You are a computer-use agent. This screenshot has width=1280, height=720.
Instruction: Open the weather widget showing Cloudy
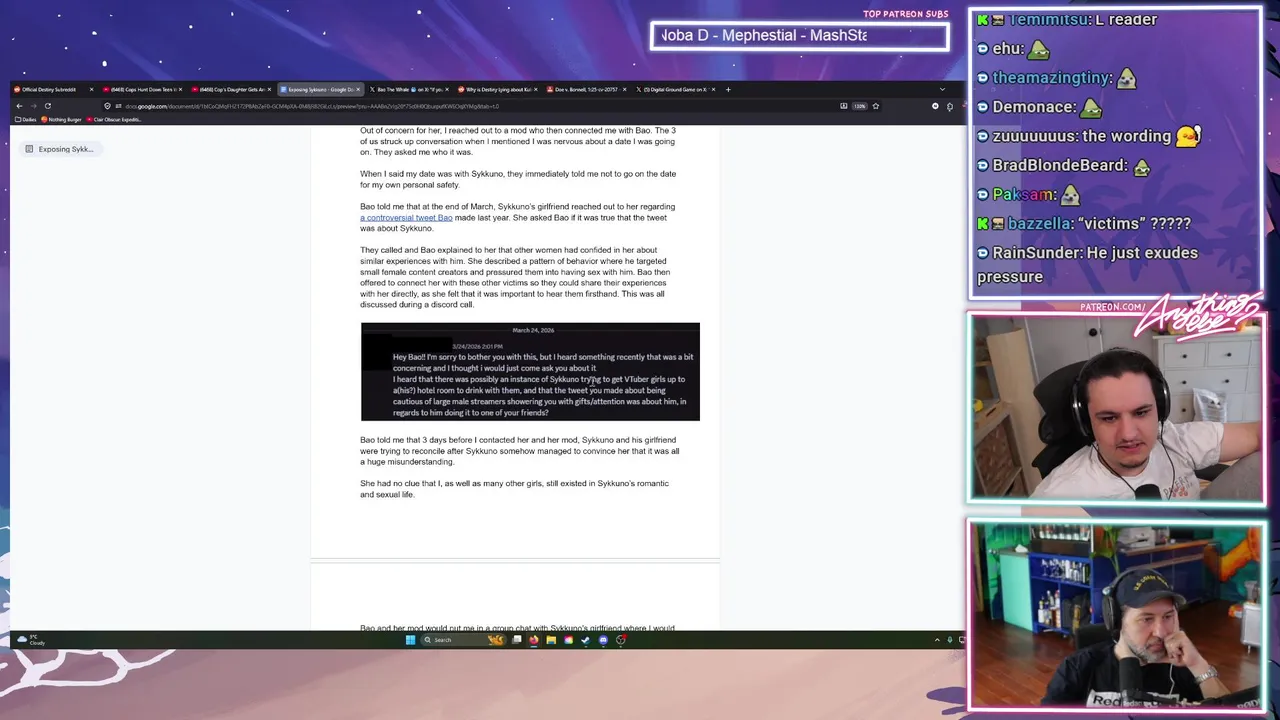(x=30, y=640)
